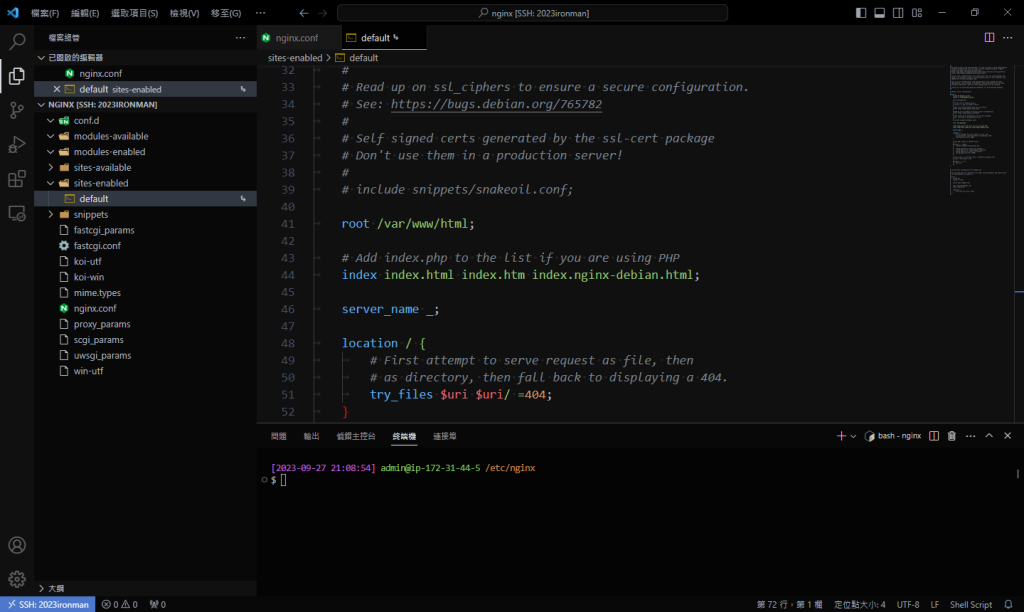
Task: Toggle the secondary side bar
Action: [x=898, y=12]
